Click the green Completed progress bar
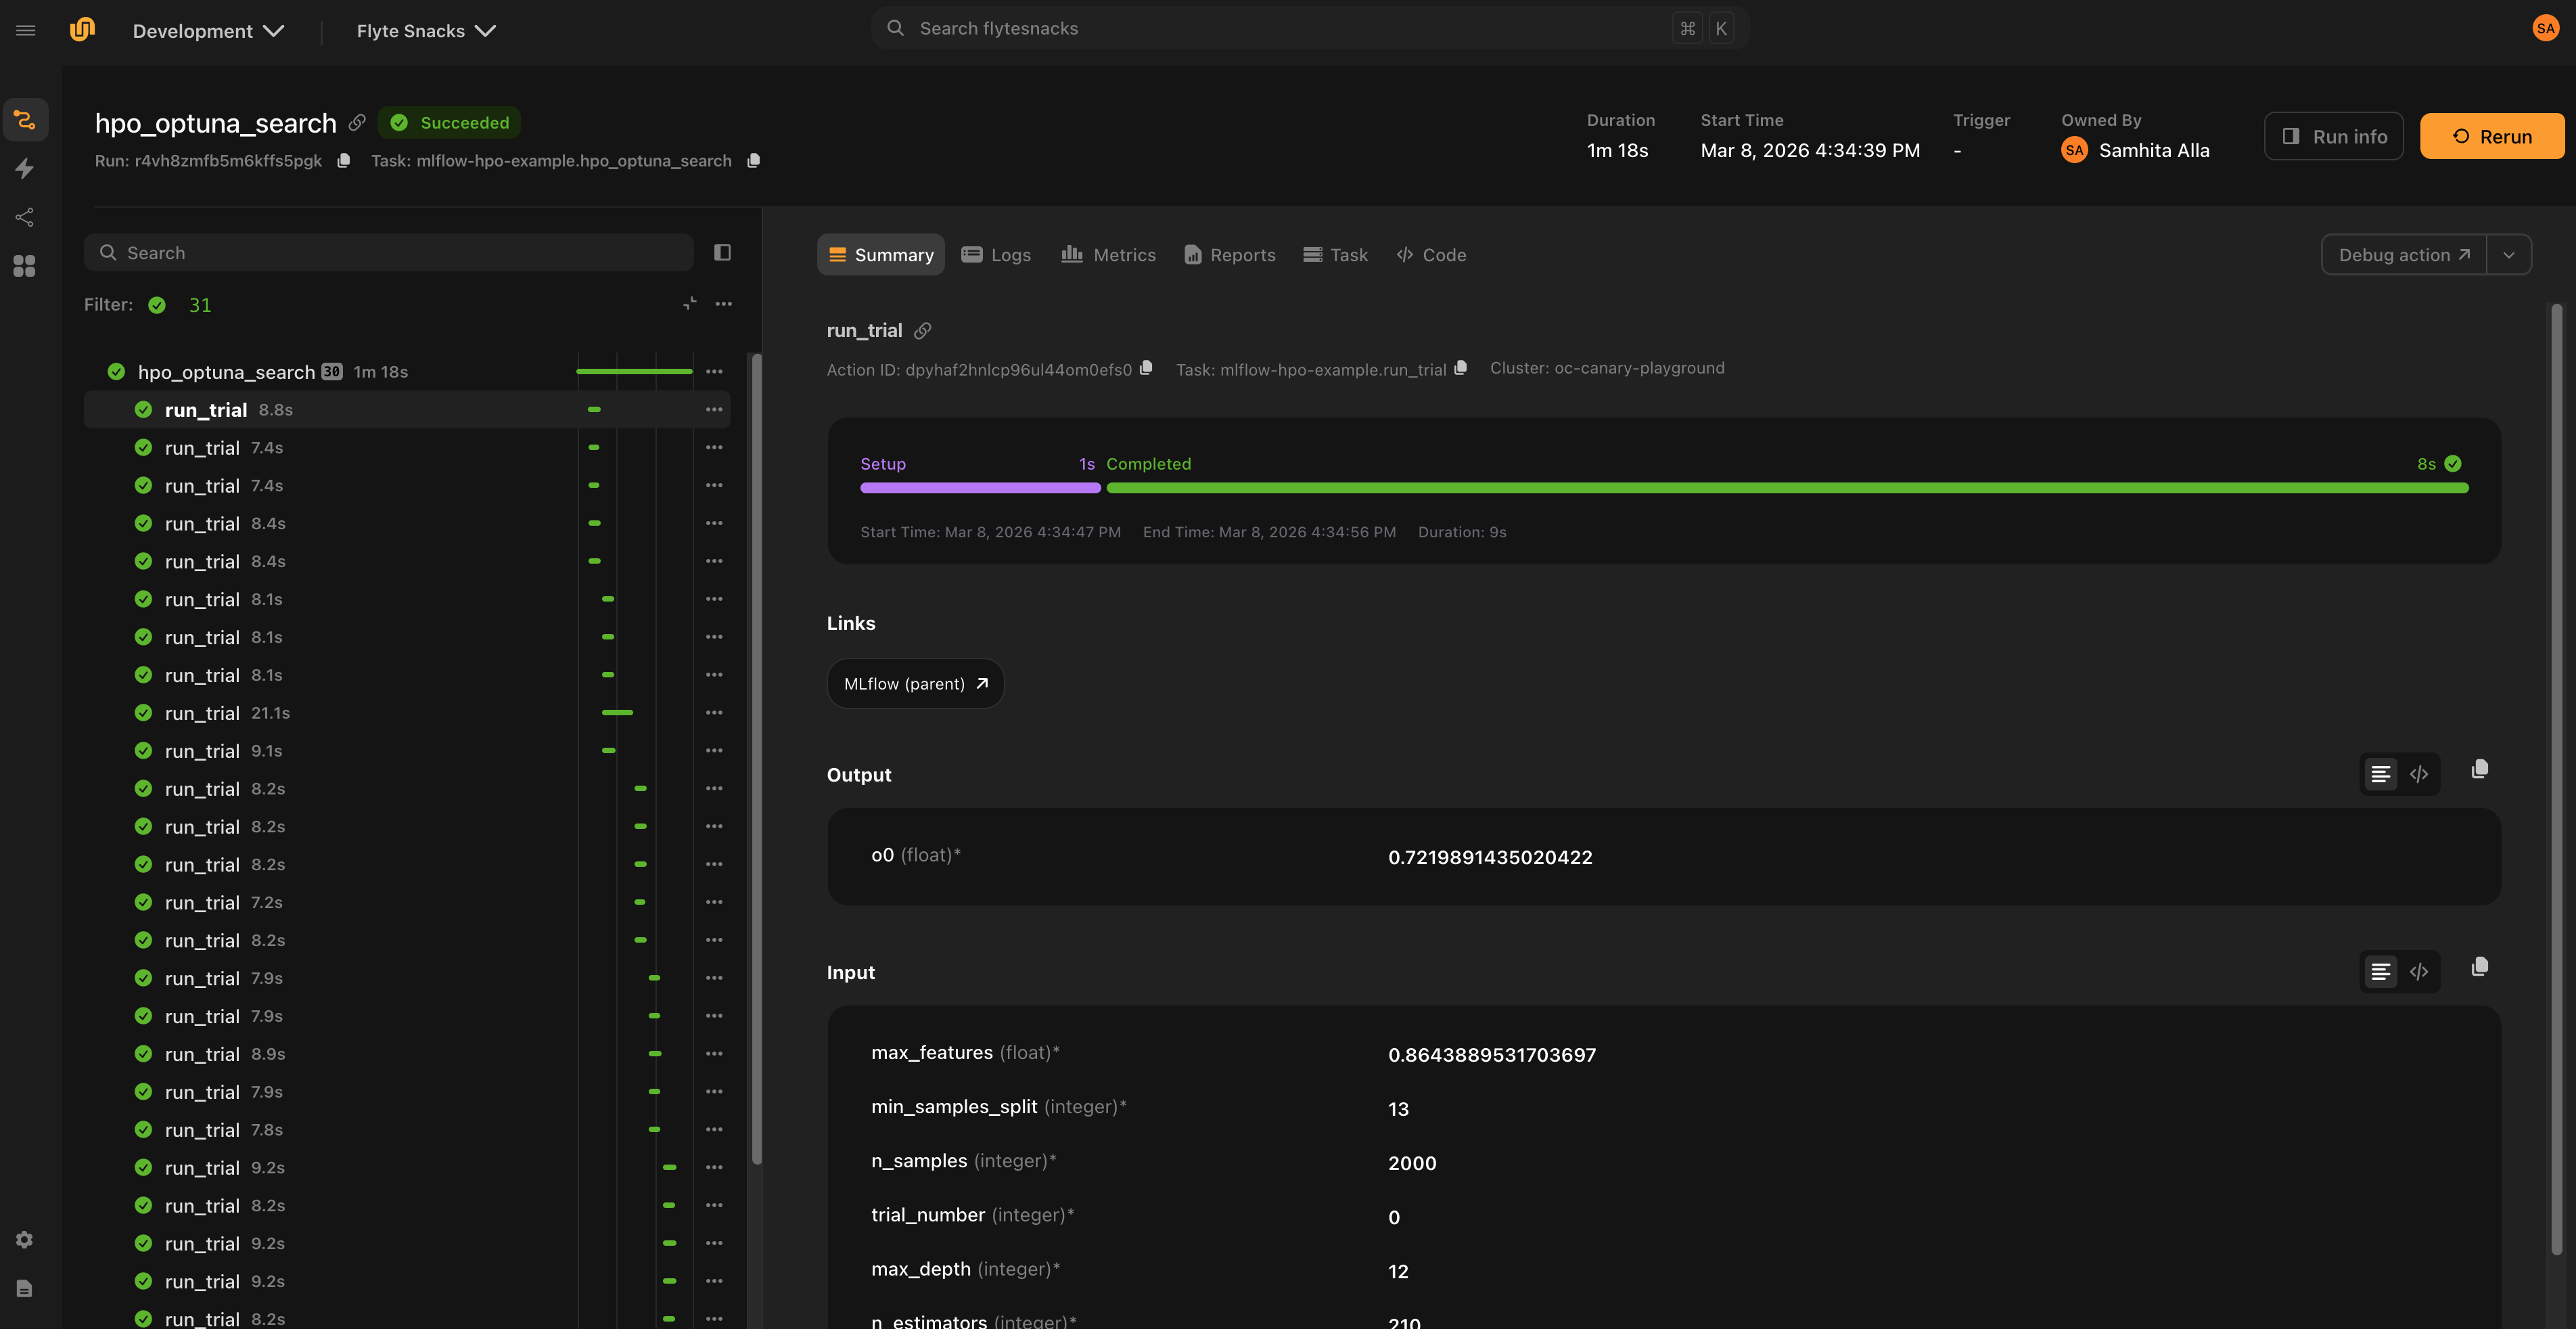The height and width of the screenshot is (1329, 2576). pos(1786,488)
